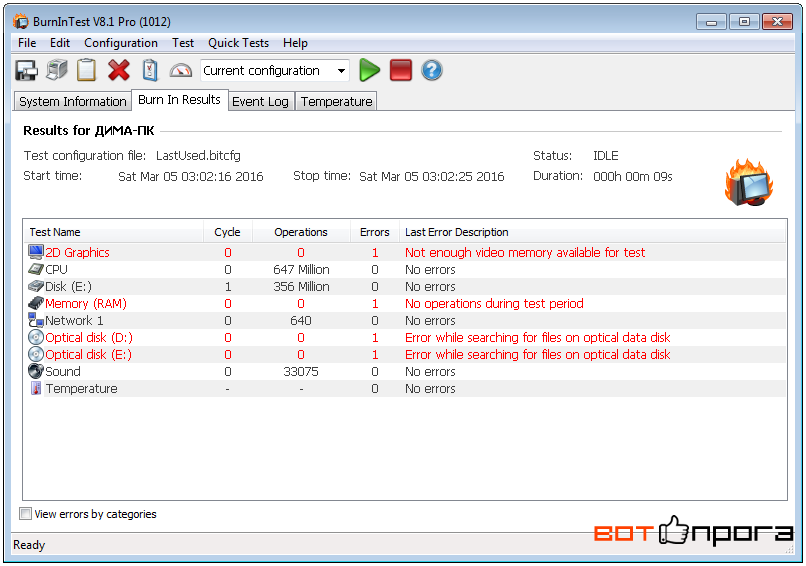Select the 2D Graphics test name

pyautogui.click(x=77, y=252)
